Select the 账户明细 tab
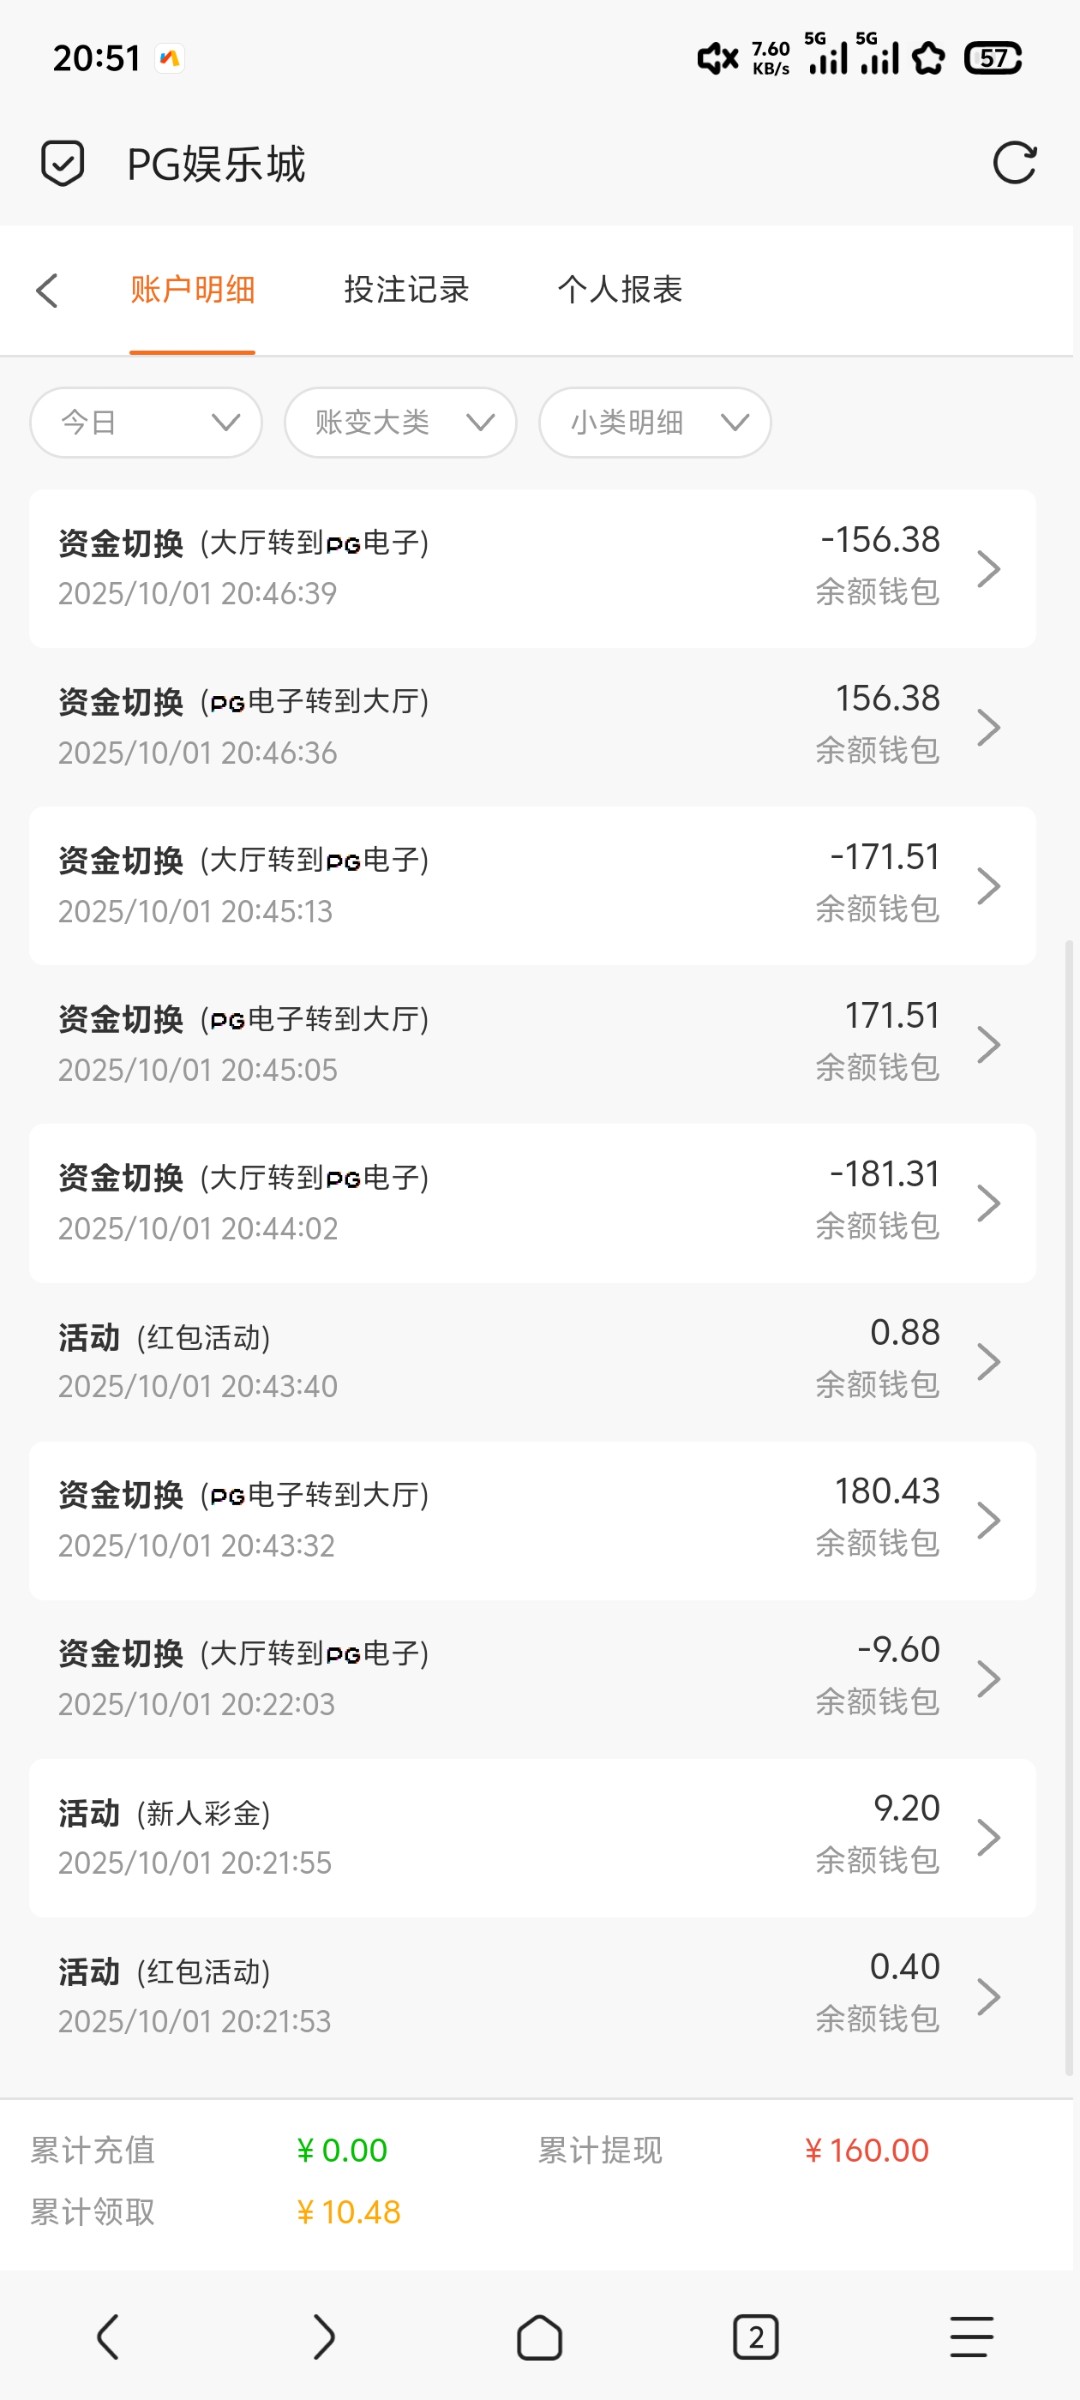The height and width of the screenshot is (2400, 1080). click(192, 289)
